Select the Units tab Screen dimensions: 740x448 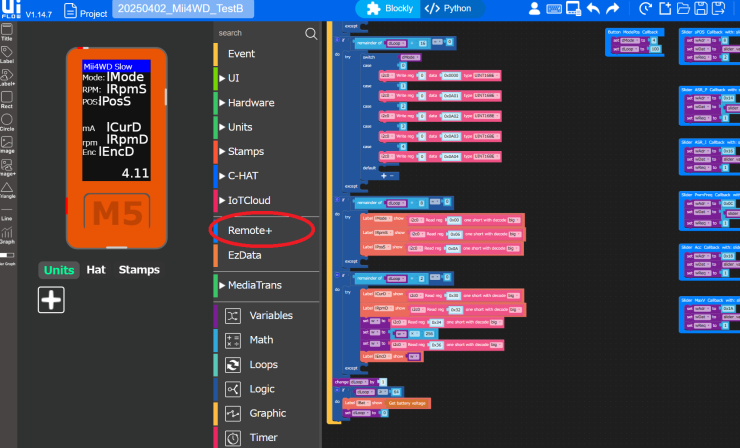pos(59,270)
